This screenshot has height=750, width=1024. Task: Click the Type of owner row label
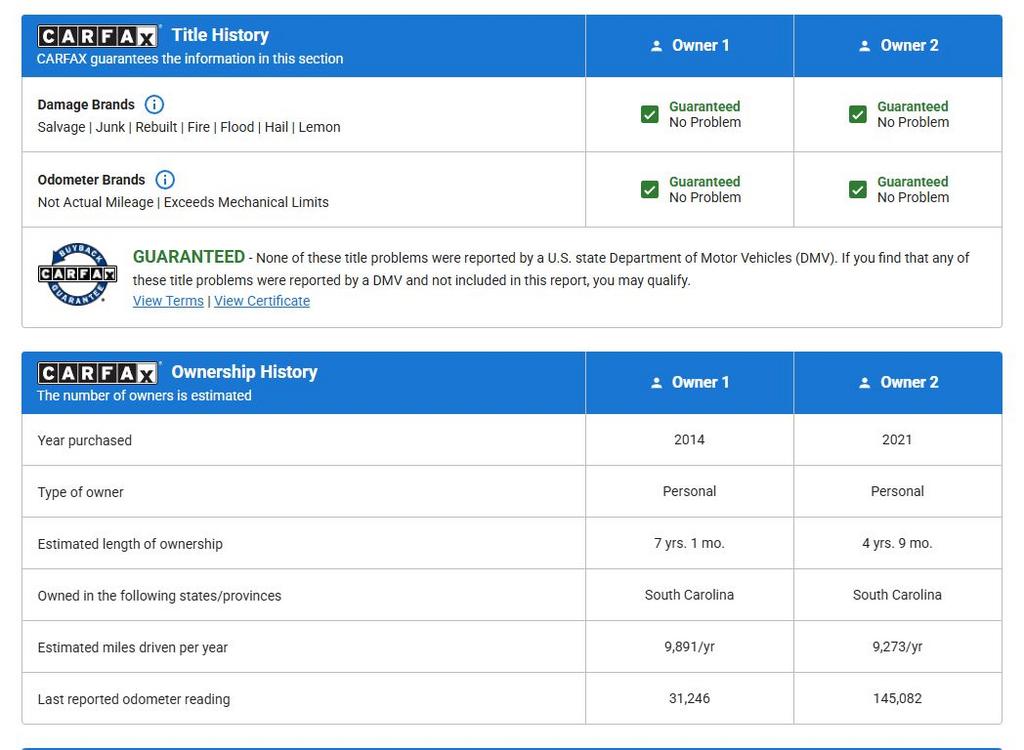point(80,492)
